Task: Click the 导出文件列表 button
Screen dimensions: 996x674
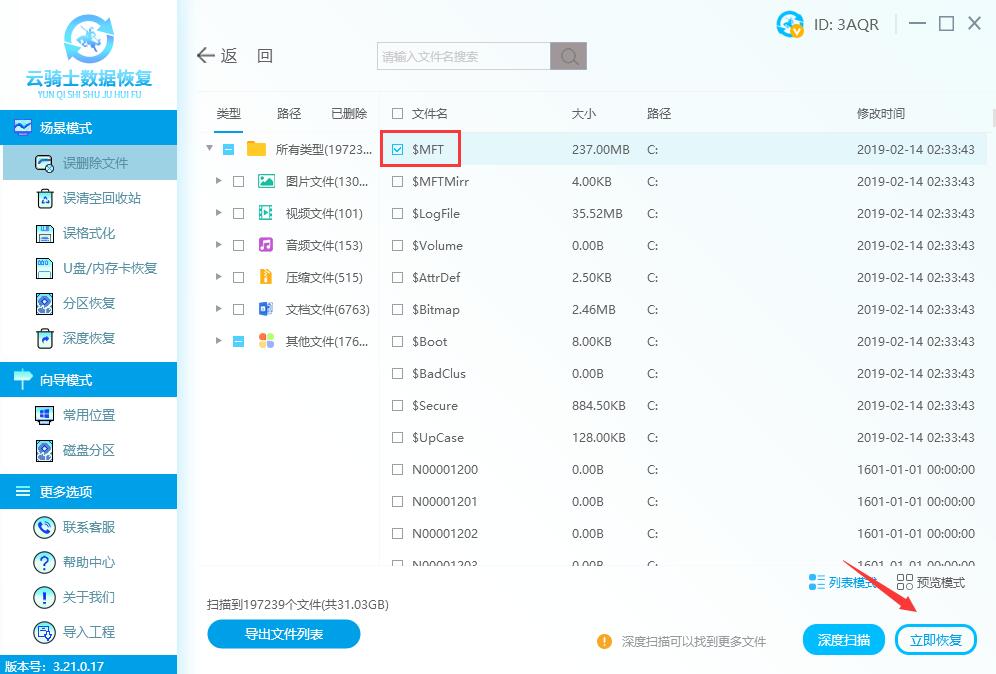Action: tap(284, 633)
